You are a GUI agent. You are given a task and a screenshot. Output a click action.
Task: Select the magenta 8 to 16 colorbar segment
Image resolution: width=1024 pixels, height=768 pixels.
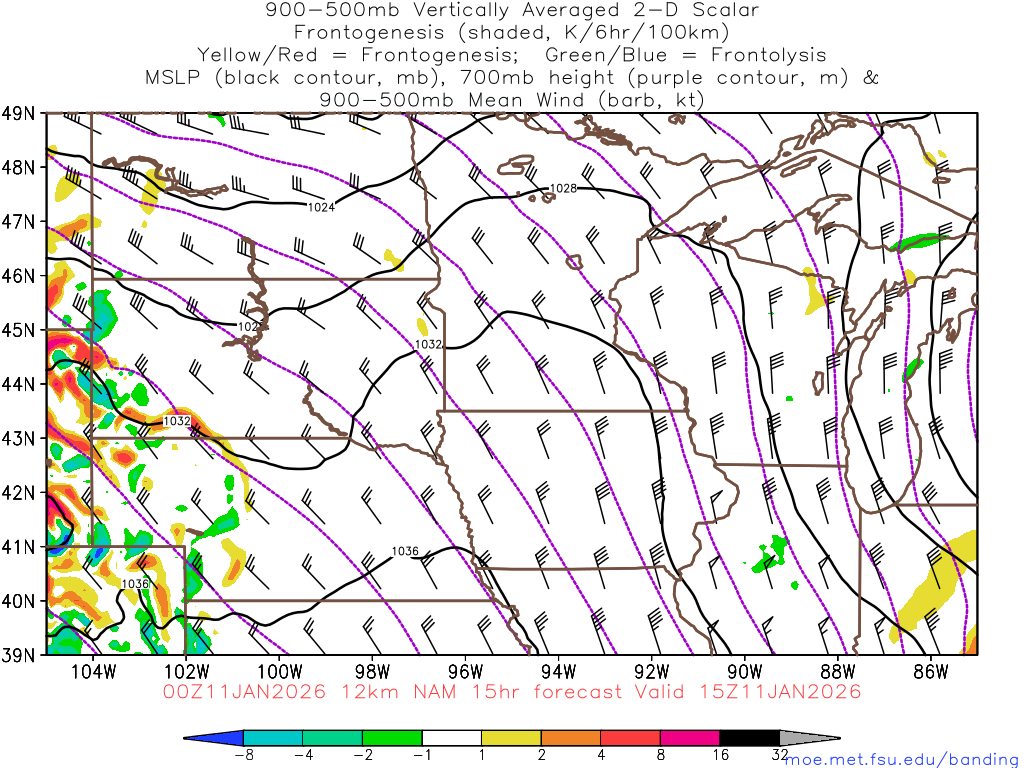(x=691, y=738)
